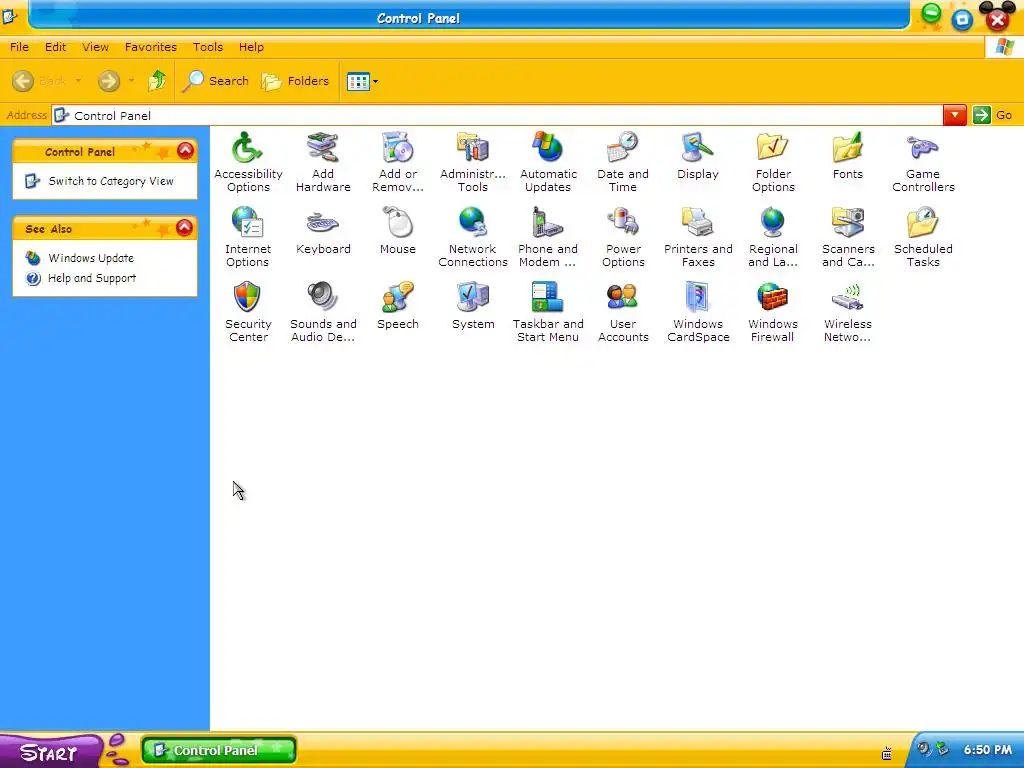Toggle the Folders pane button
Image resolution: width=1024 pixels, height=768 pixels.
point(295,81)
